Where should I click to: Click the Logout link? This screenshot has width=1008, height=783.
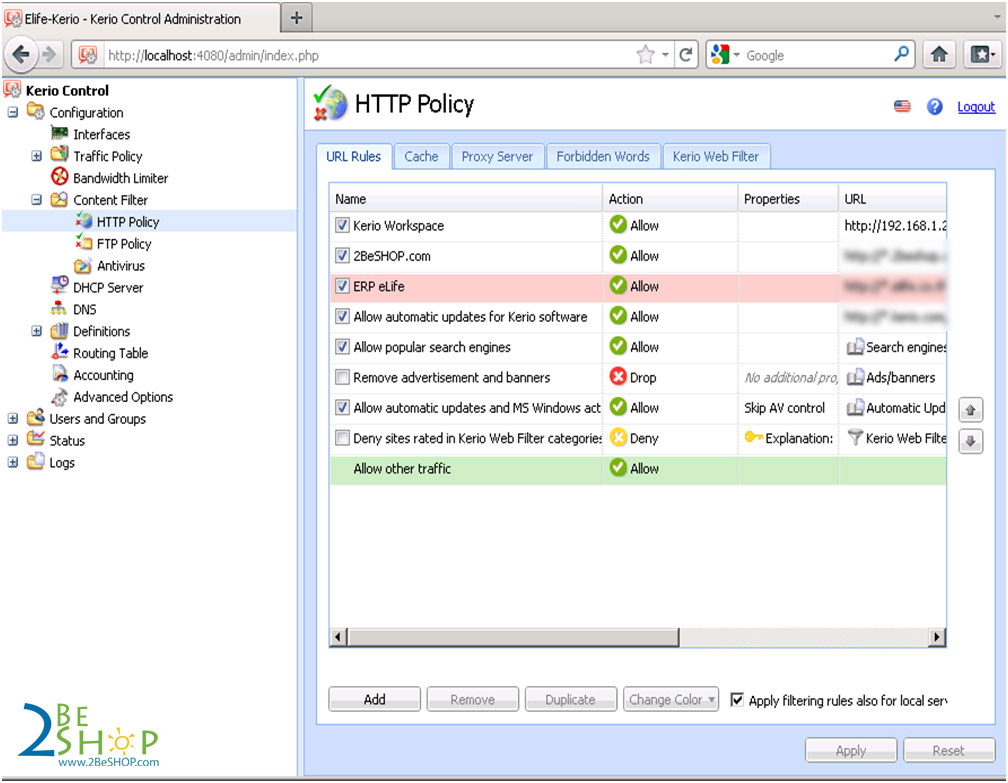(976, 107)
